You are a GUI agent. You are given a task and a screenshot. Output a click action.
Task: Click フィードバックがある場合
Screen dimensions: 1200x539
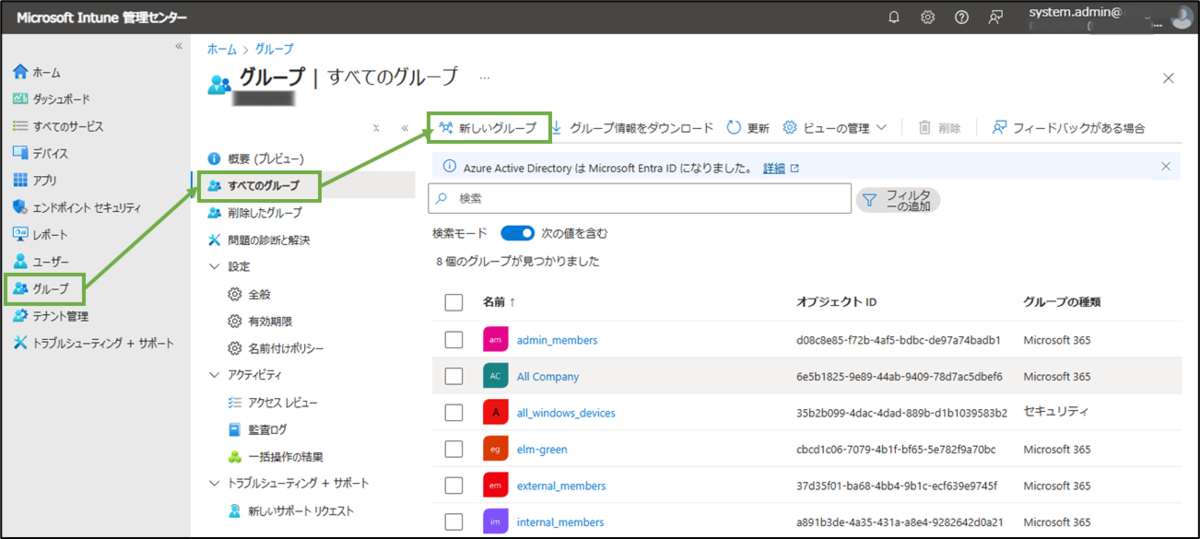click(1069, 128)
